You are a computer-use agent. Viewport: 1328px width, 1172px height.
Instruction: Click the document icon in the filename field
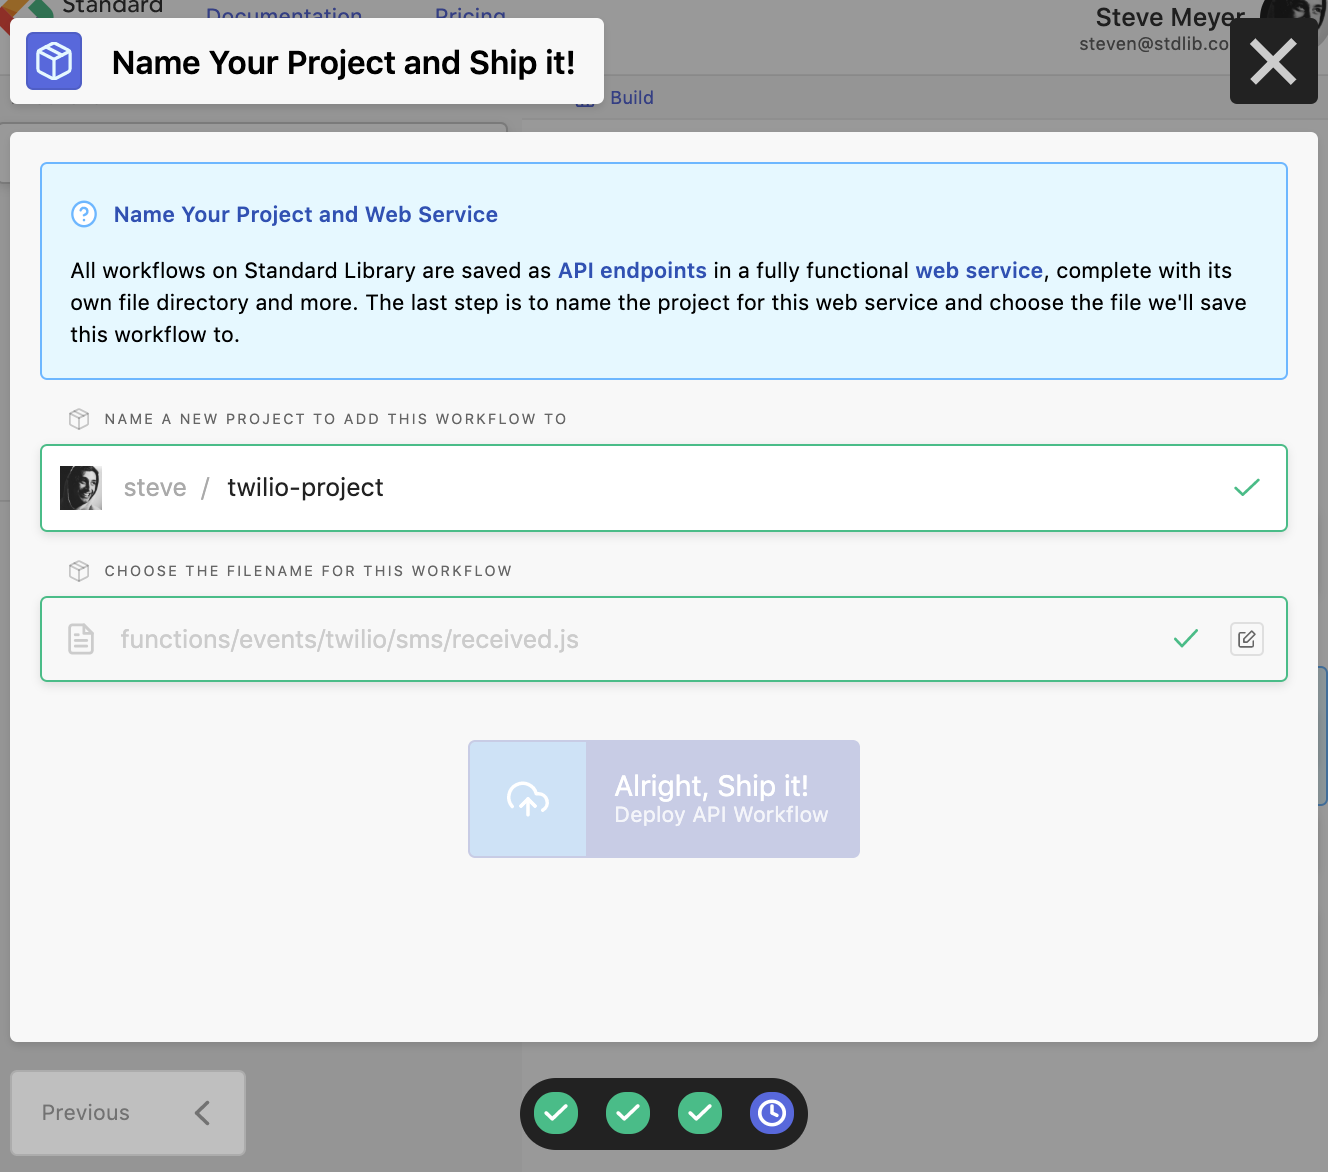click(81, 639)
